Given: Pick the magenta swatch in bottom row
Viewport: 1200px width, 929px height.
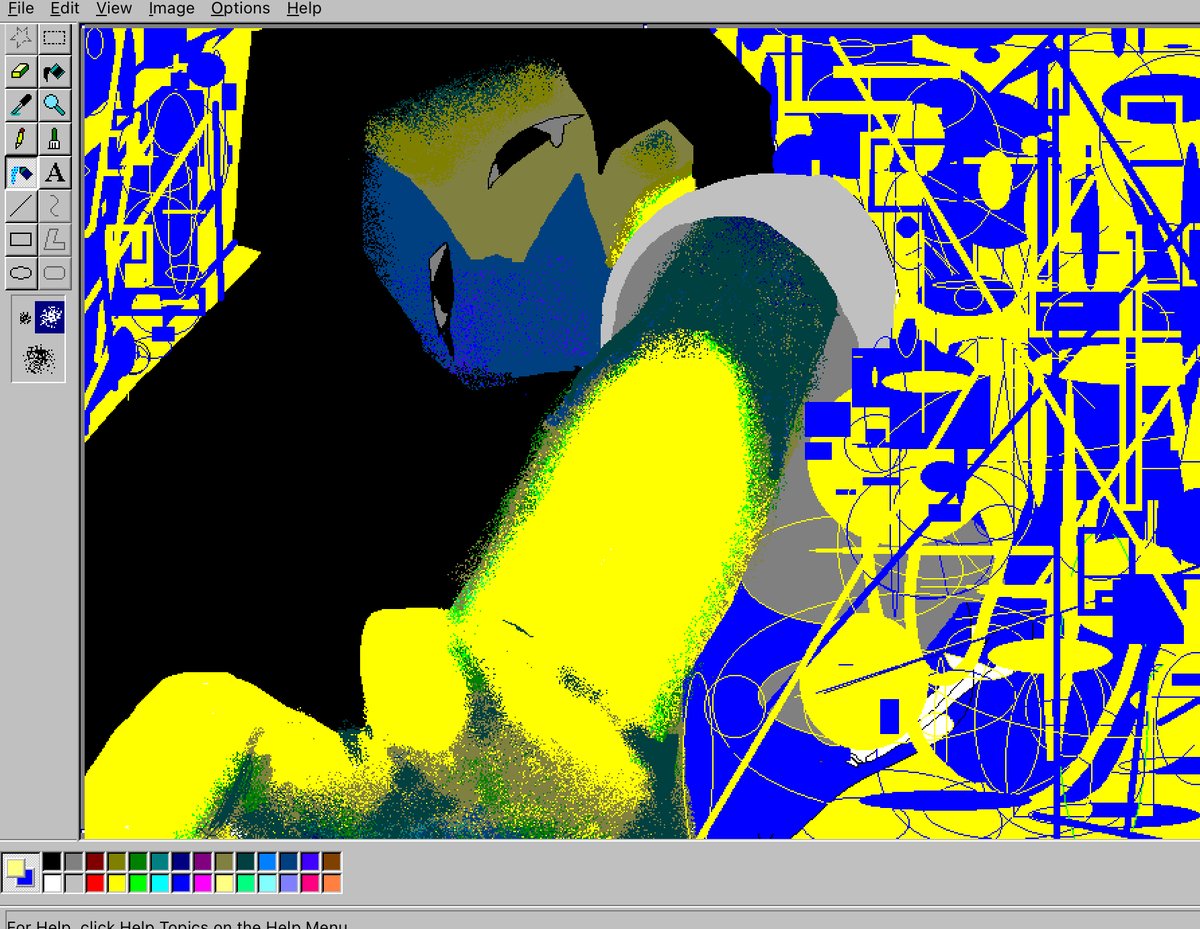Looking at the screenshot, I should [x=202, y=883].
